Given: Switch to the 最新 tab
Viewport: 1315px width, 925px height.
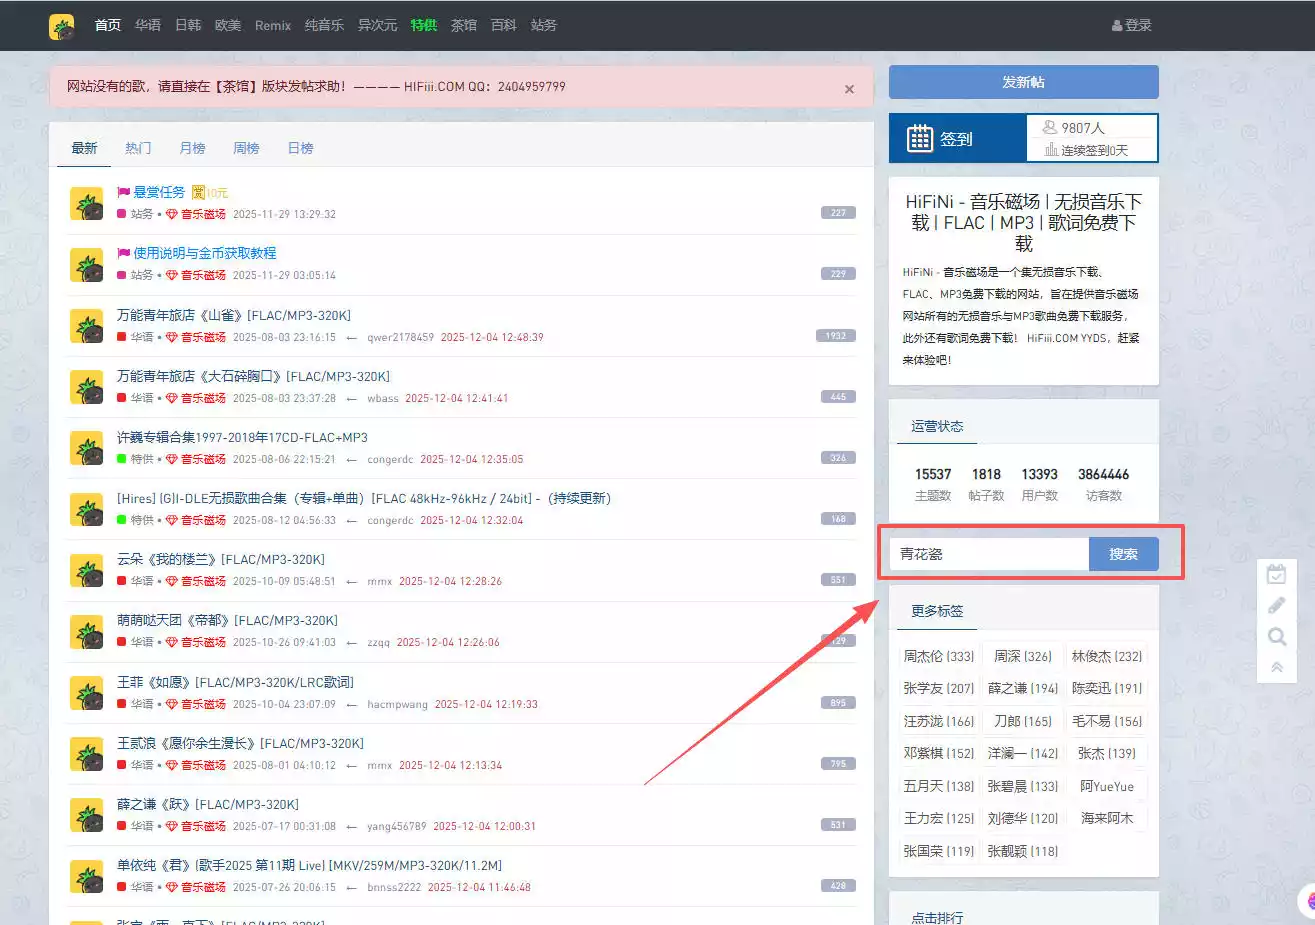Looking at the screenshot, I should pos(84,148).
